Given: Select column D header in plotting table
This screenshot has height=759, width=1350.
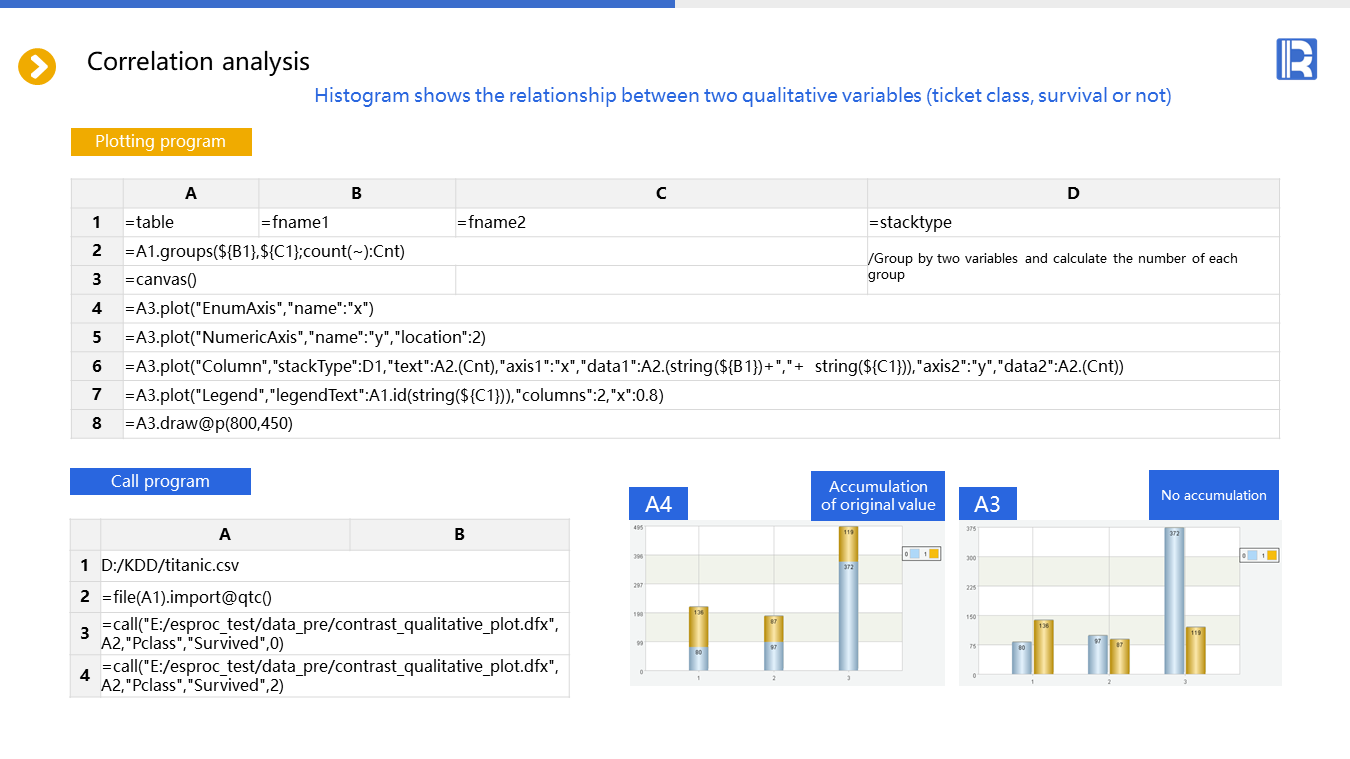Looking at the screenshot, I should click(1073, 194).
